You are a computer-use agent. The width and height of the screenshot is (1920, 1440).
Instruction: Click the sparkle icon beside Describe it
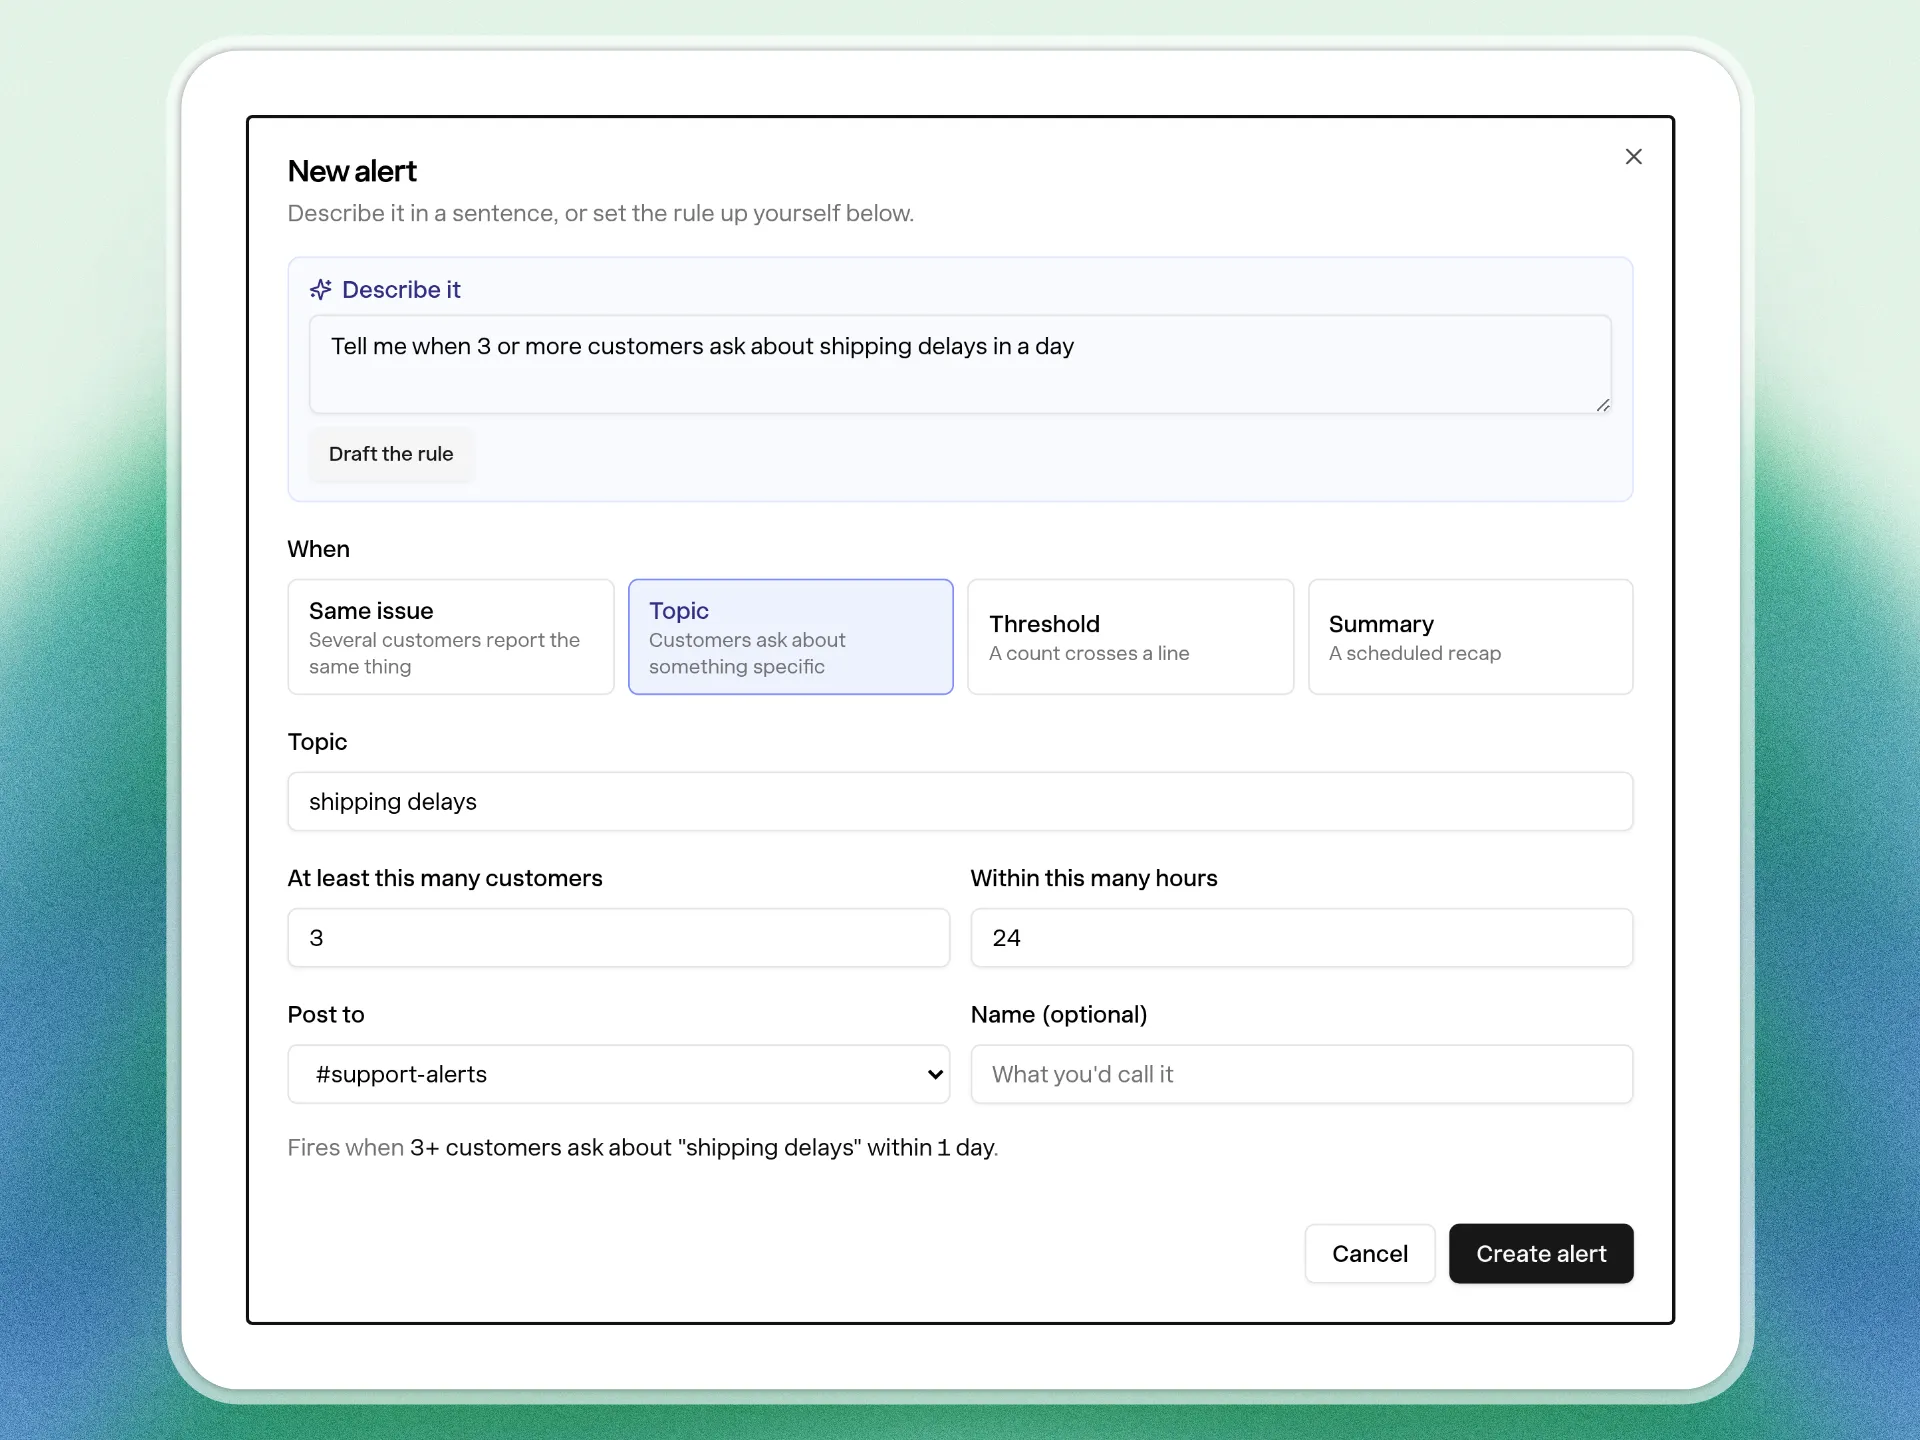tap(320, 290)
